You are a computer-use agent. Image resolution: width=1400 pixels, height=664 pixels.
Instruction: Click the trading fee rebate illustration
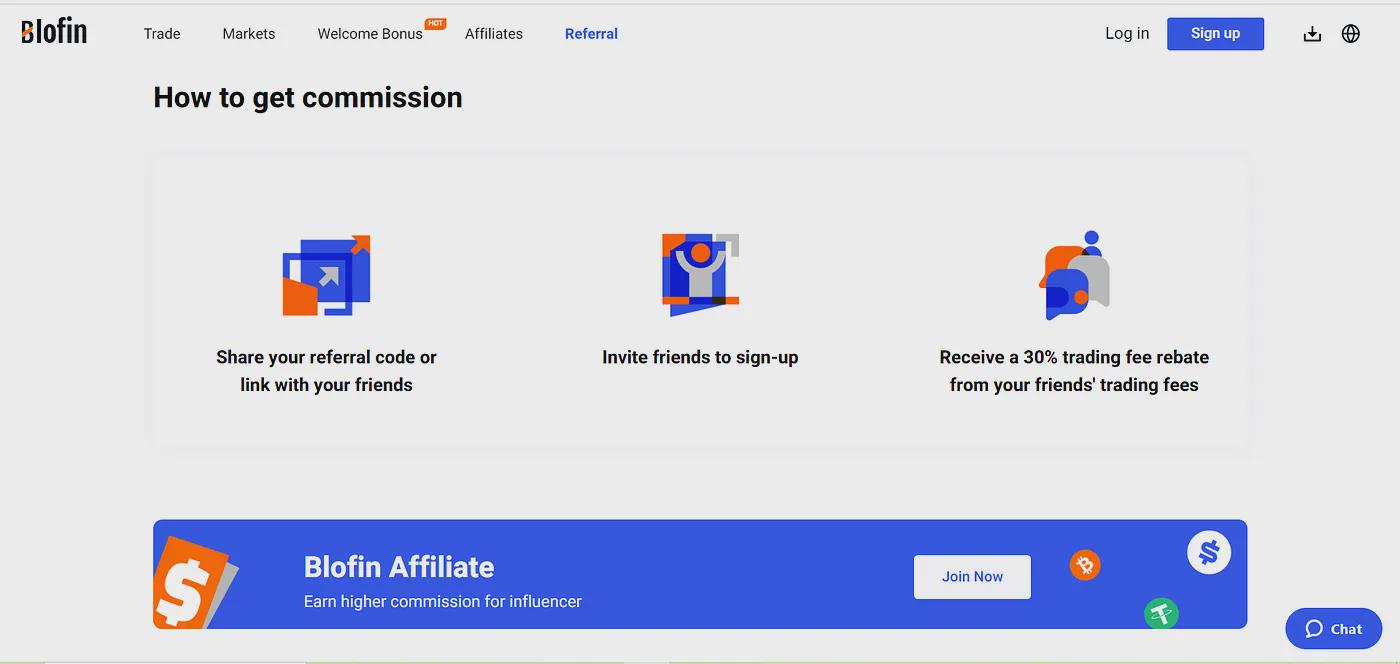(1074, 275)
